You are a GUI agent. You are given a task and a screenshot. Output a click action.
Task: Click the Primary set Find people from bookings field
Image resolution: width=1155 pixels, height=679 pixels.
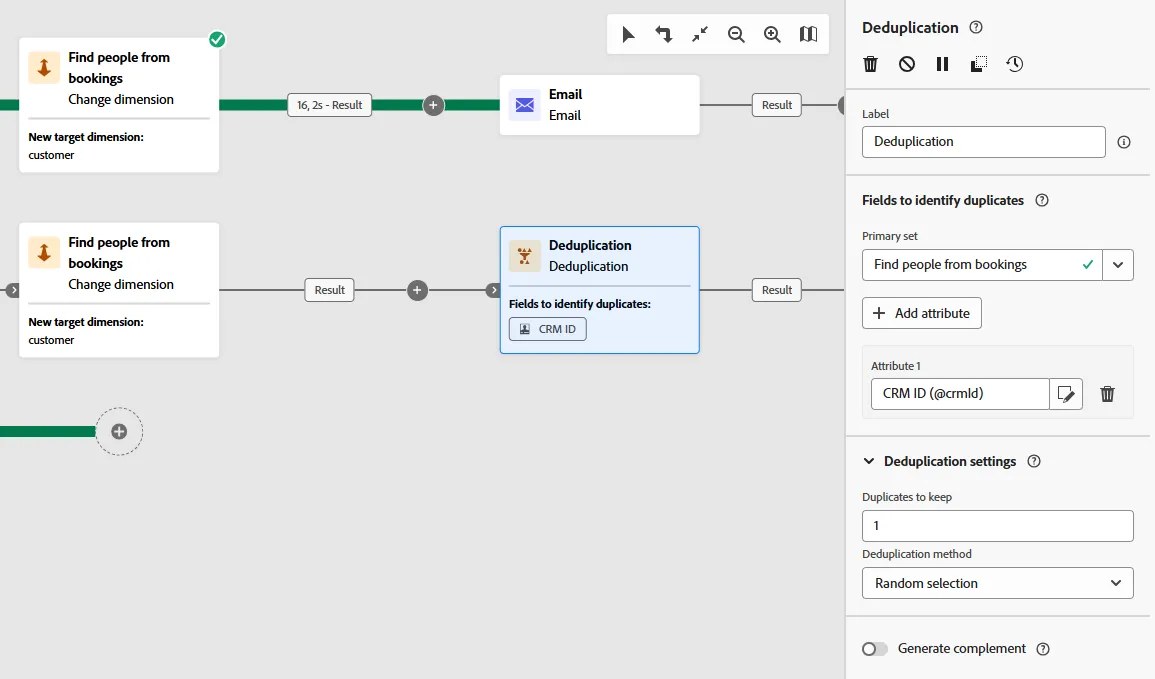[x=982, y=265]
